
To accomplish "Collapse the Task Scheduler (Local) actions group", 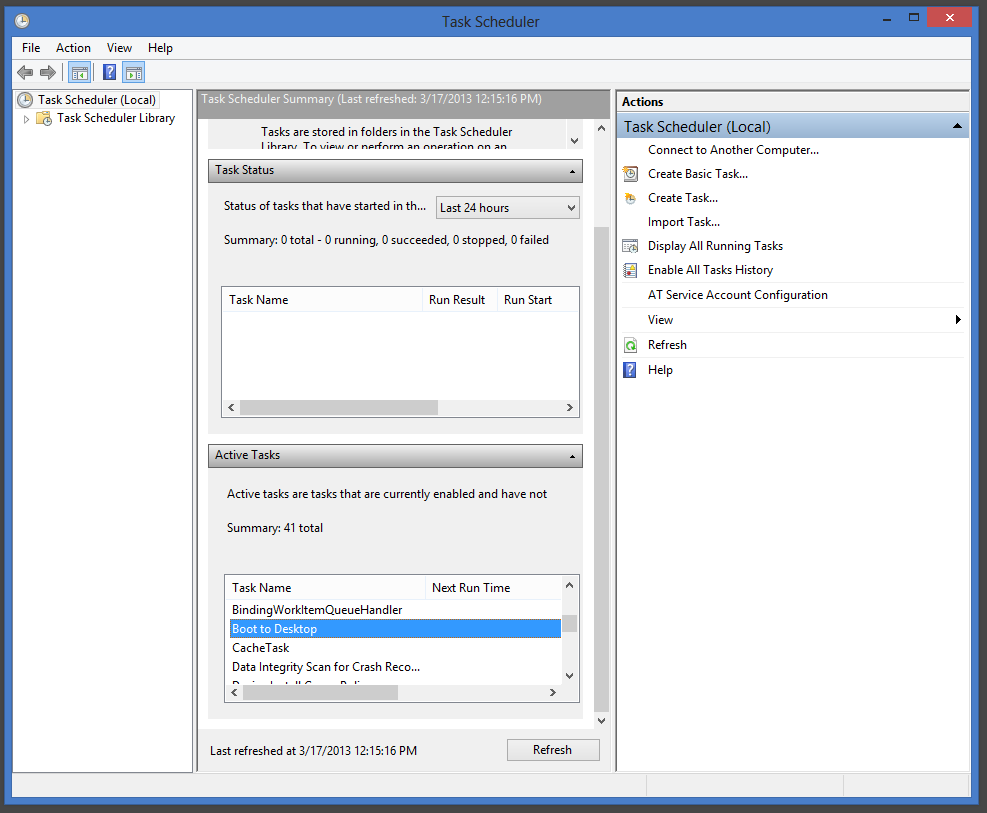I will (957, 126).
